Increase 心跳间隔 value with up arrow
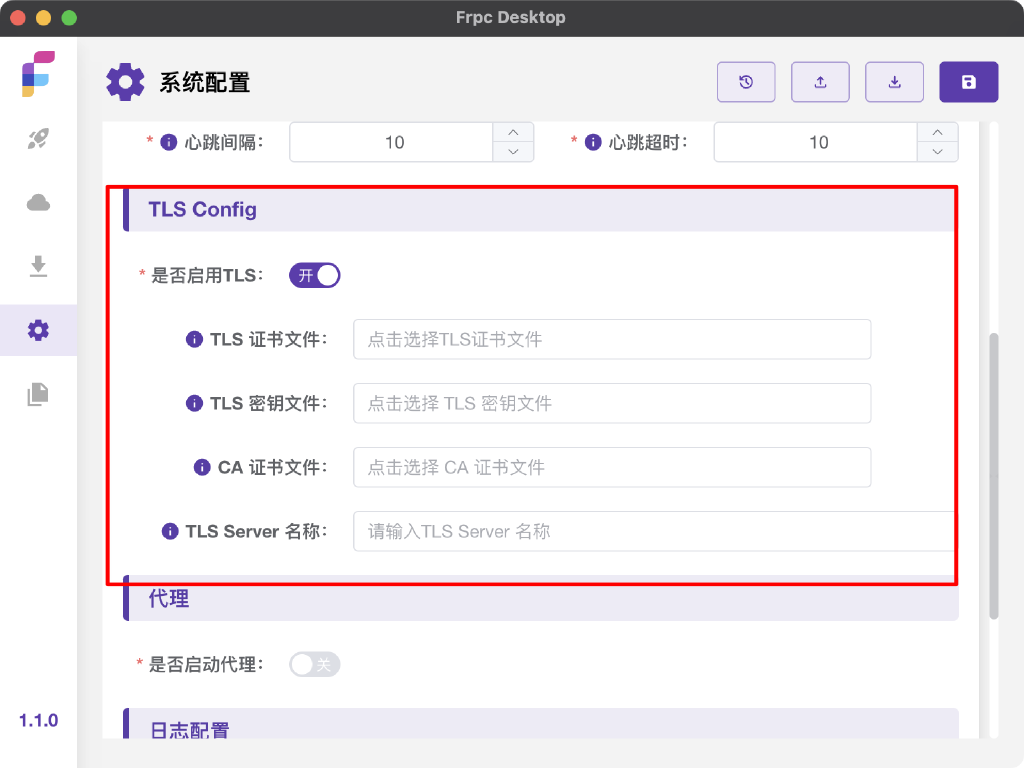Viewport: 1024px width, 768px height. pyautogui.click(x=513, y=133)
